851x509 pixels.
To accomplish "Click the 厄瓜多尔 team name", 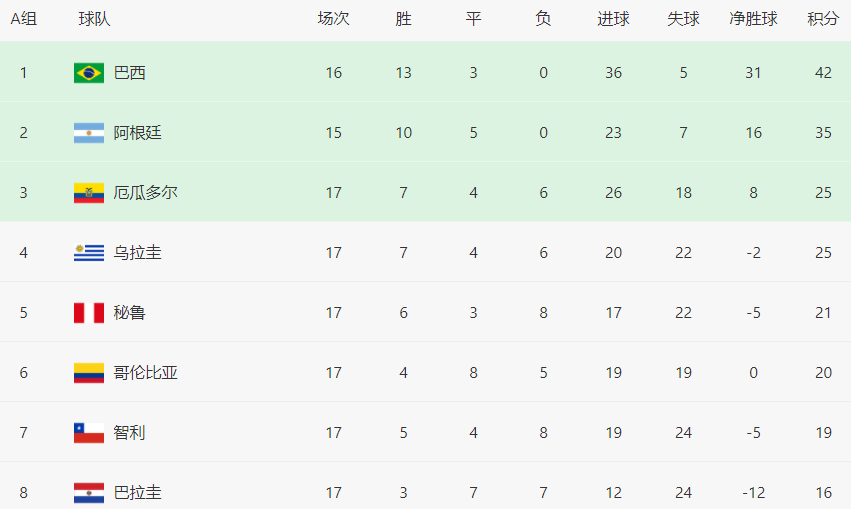I will [145, 193].
